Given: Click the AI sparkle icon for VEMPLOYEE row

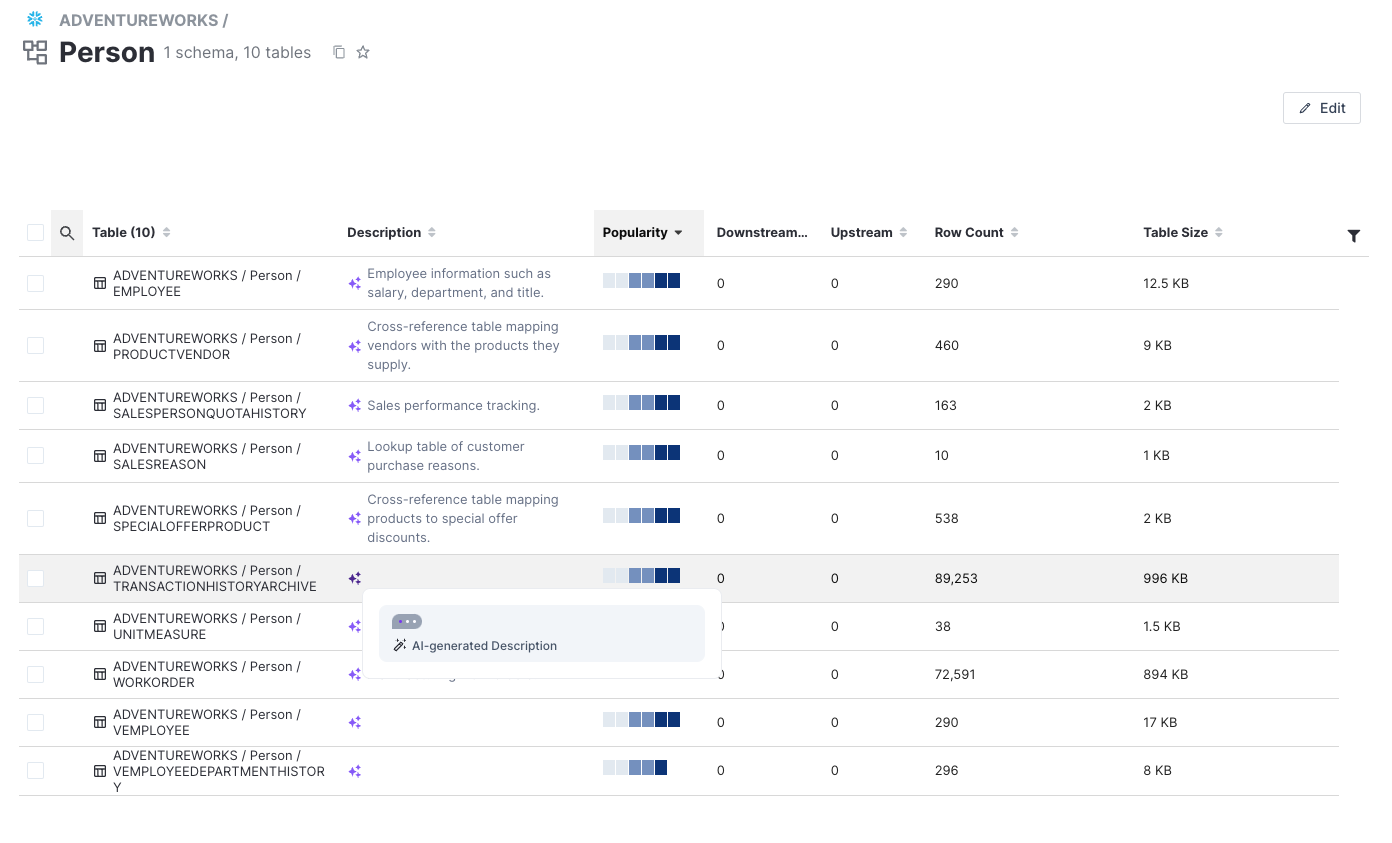Looking at the screenshot, I should coord(354,722).
